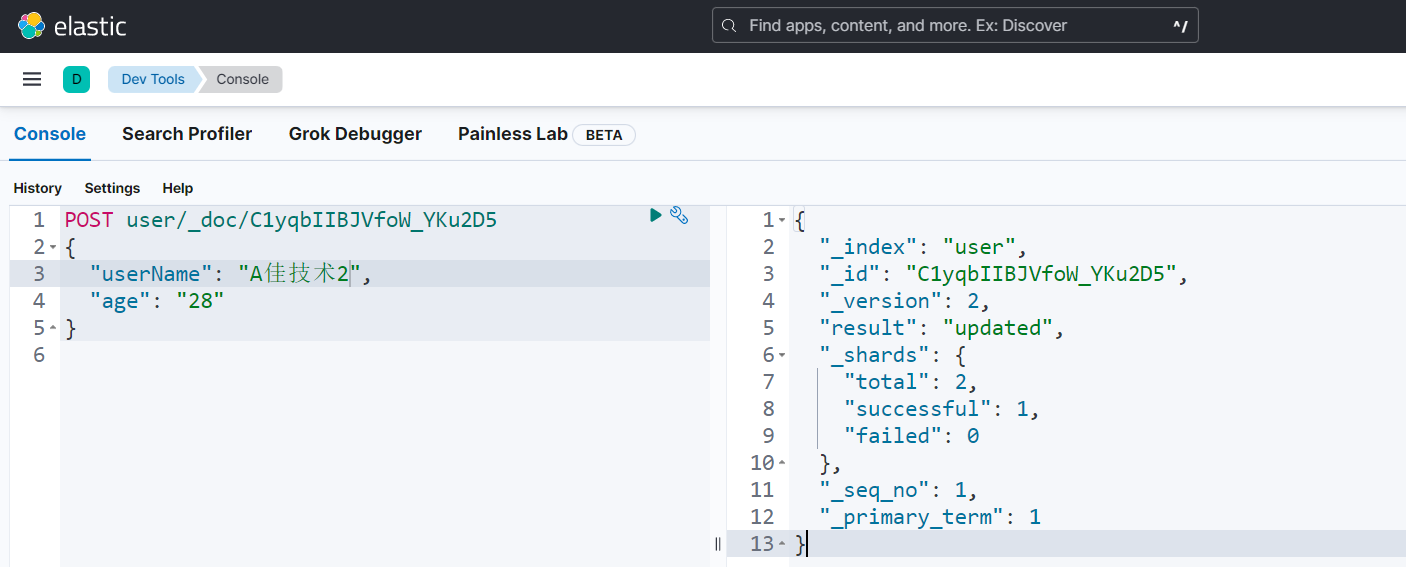This screenshot has height=567, width=1406.
Task: Open the Grok Debugger tab
Action: (x=355, y=134)
